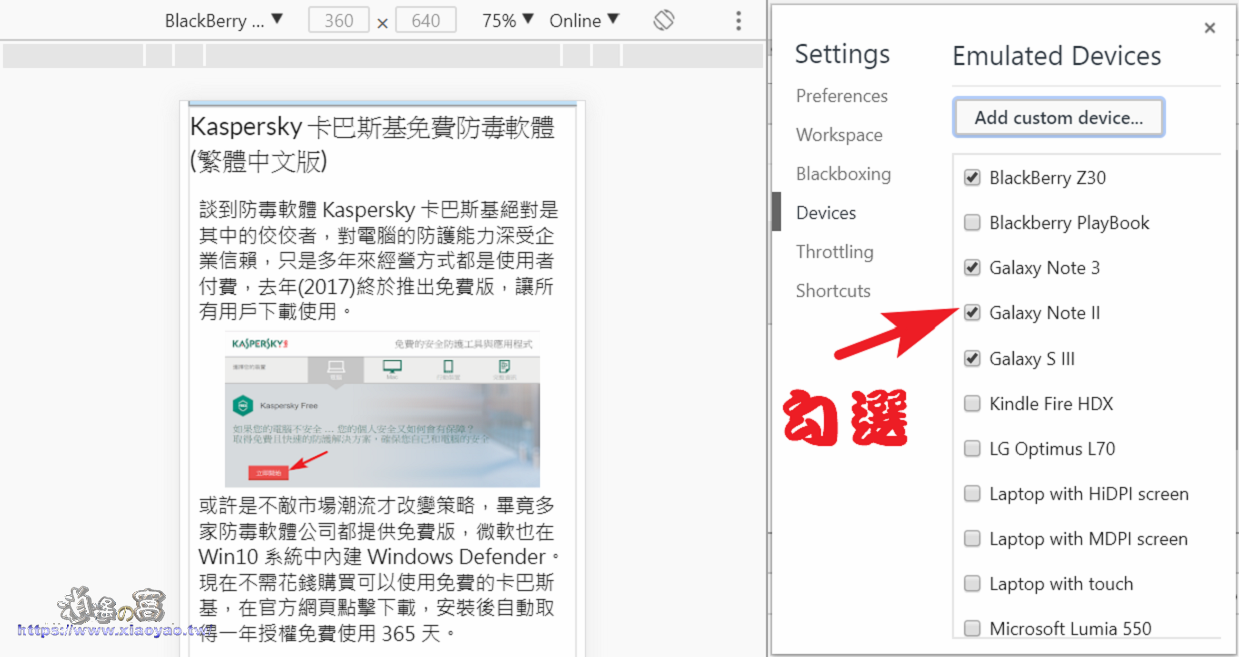Uncheck Galaxy Note 3 device
This screenshot has height=657, width=1239.
pyautogui.click(x=972, y=268)
